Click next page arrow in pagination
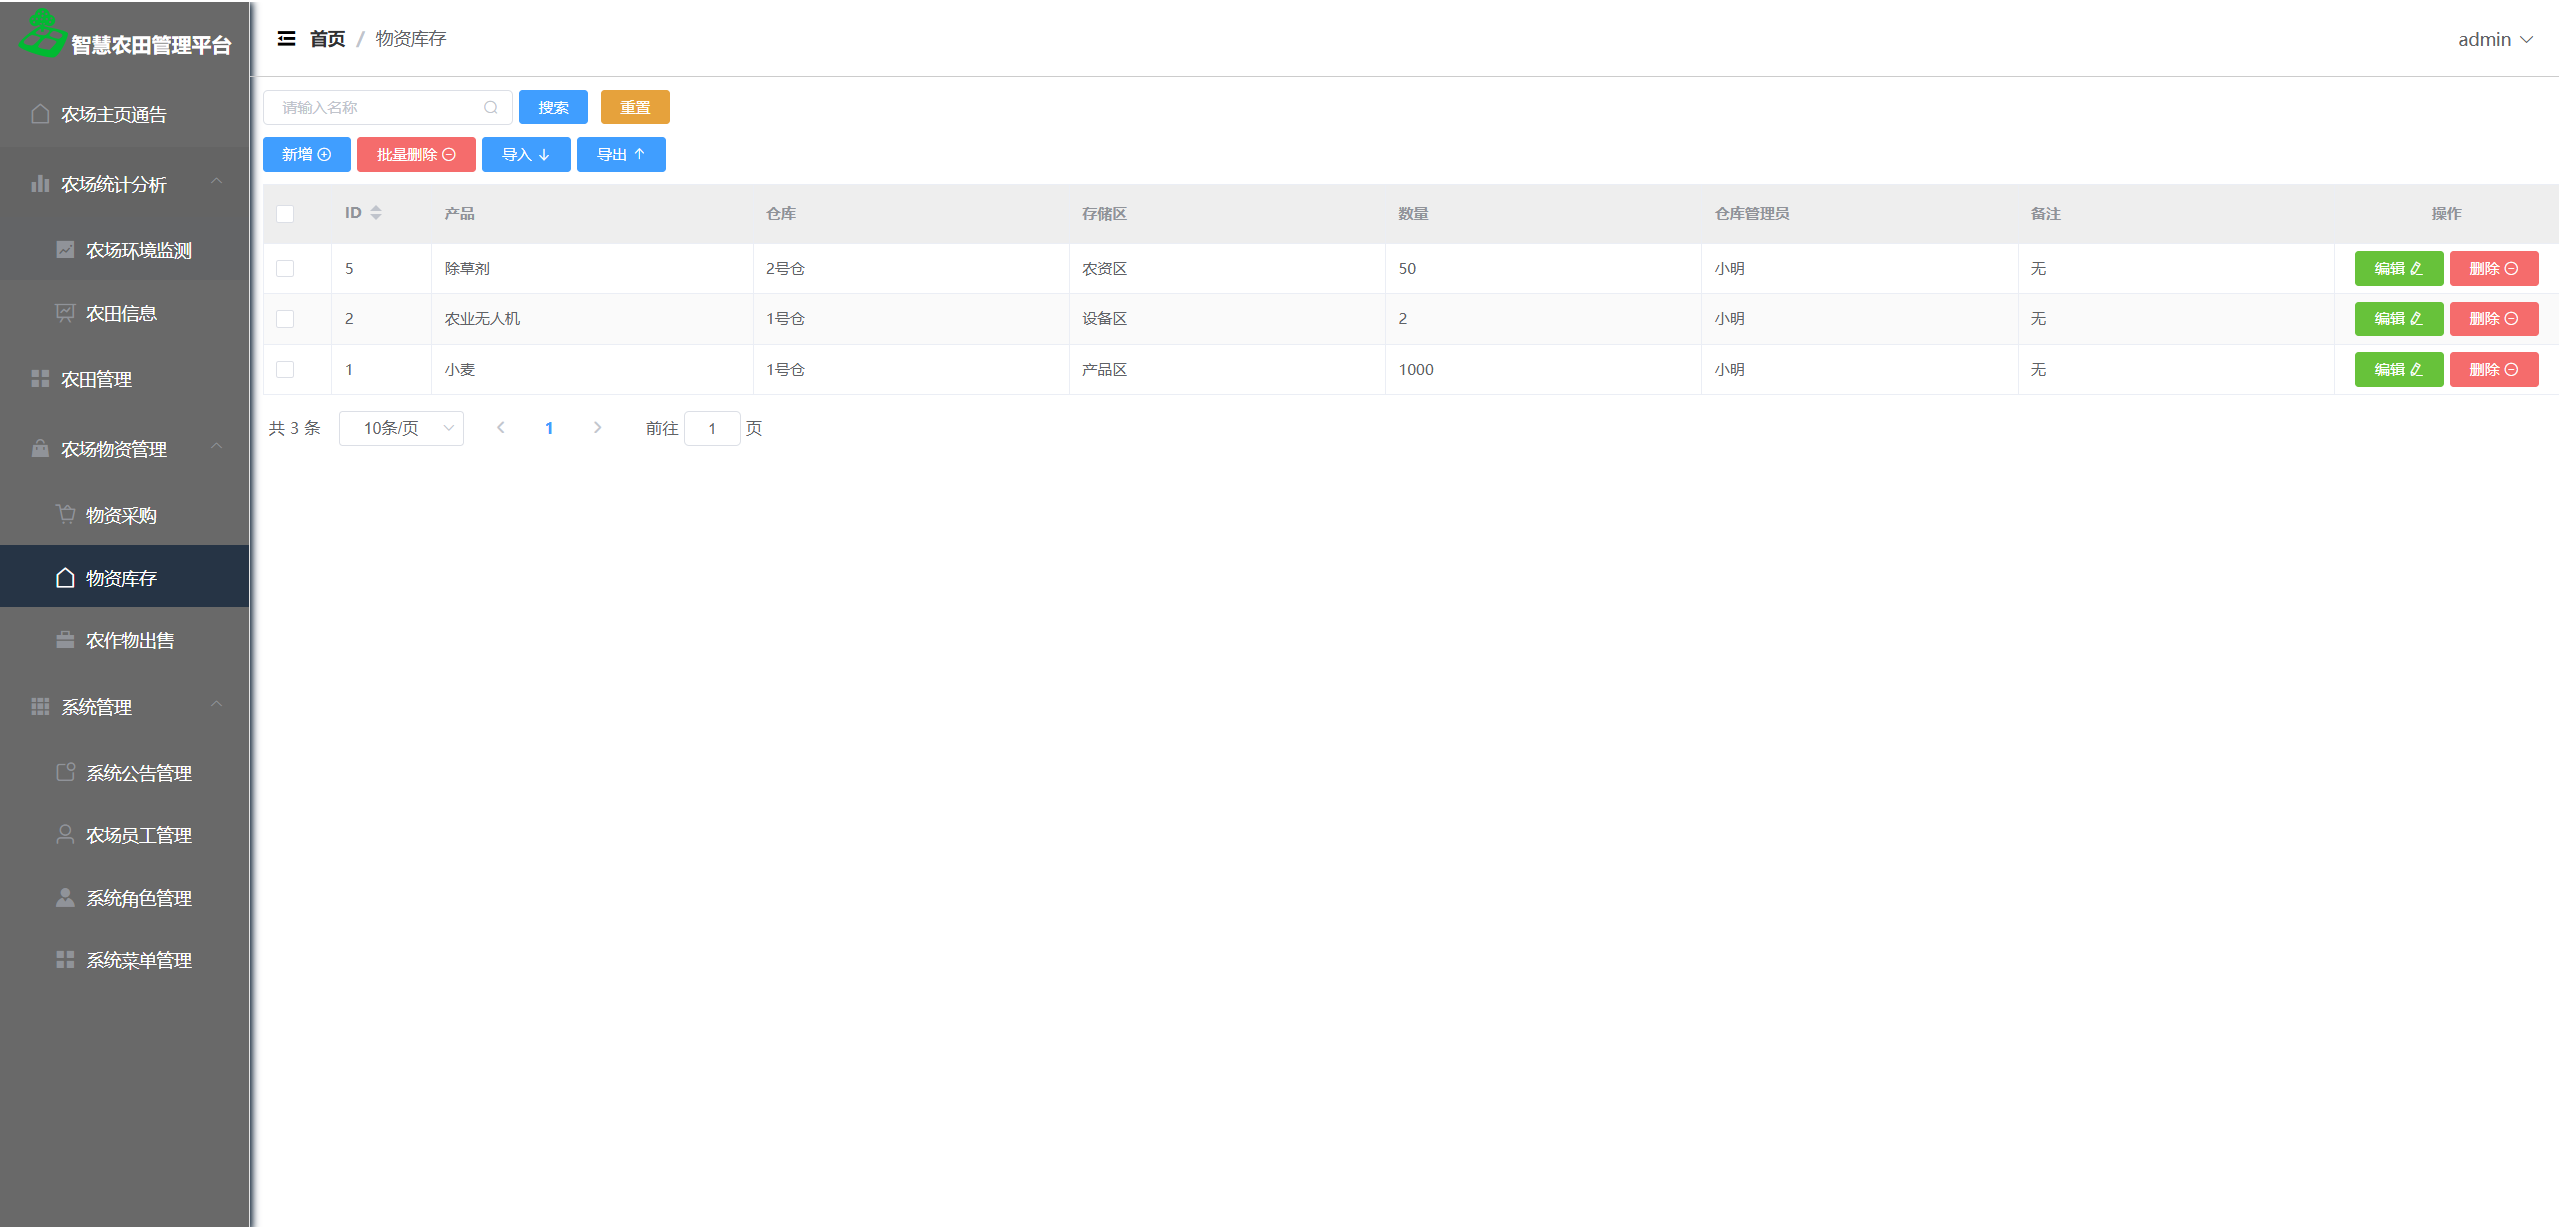2559x1227 pixels. tap(597, 428)
